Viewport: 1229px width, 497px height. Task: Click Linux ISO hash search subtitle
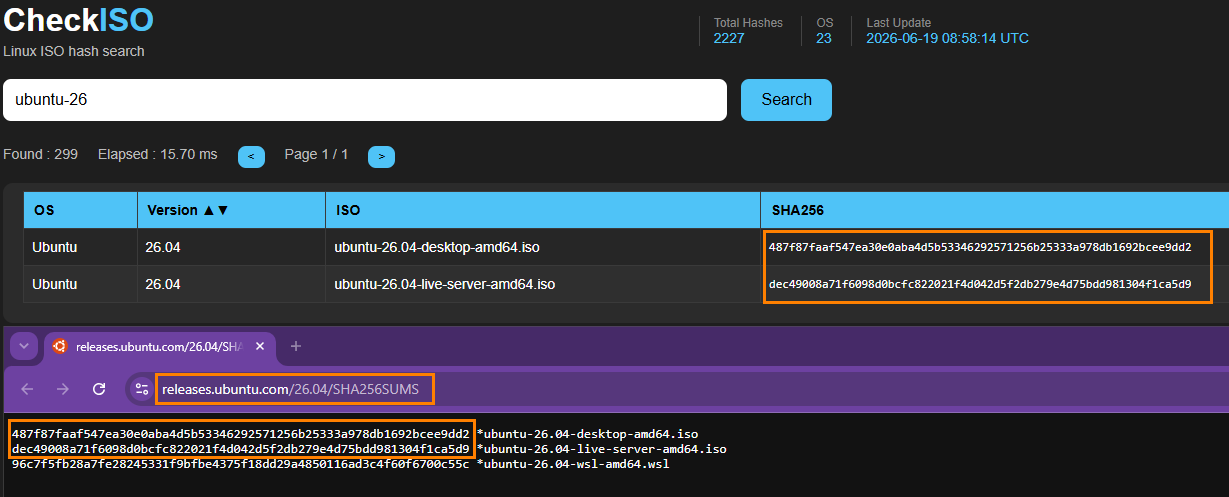click(74, 51)
